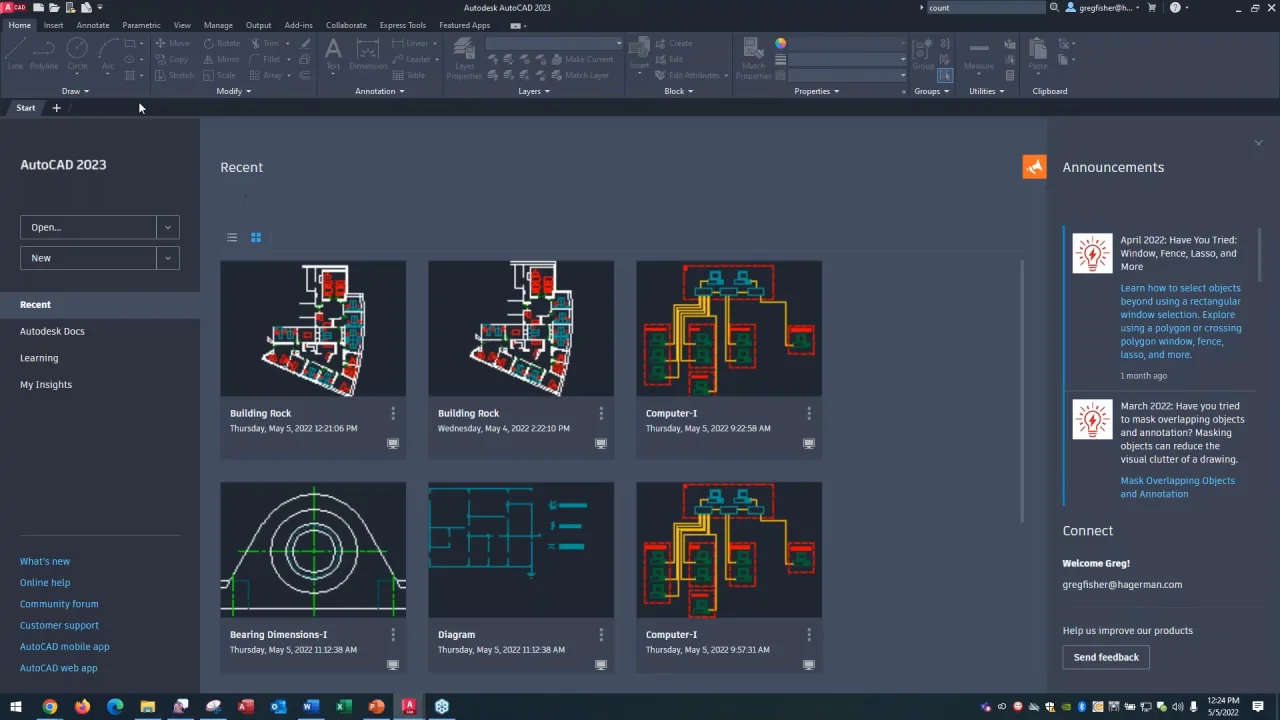Go to the Collaborate ribbon tab
Screen dimensions: 1280x720
point(346,25)
